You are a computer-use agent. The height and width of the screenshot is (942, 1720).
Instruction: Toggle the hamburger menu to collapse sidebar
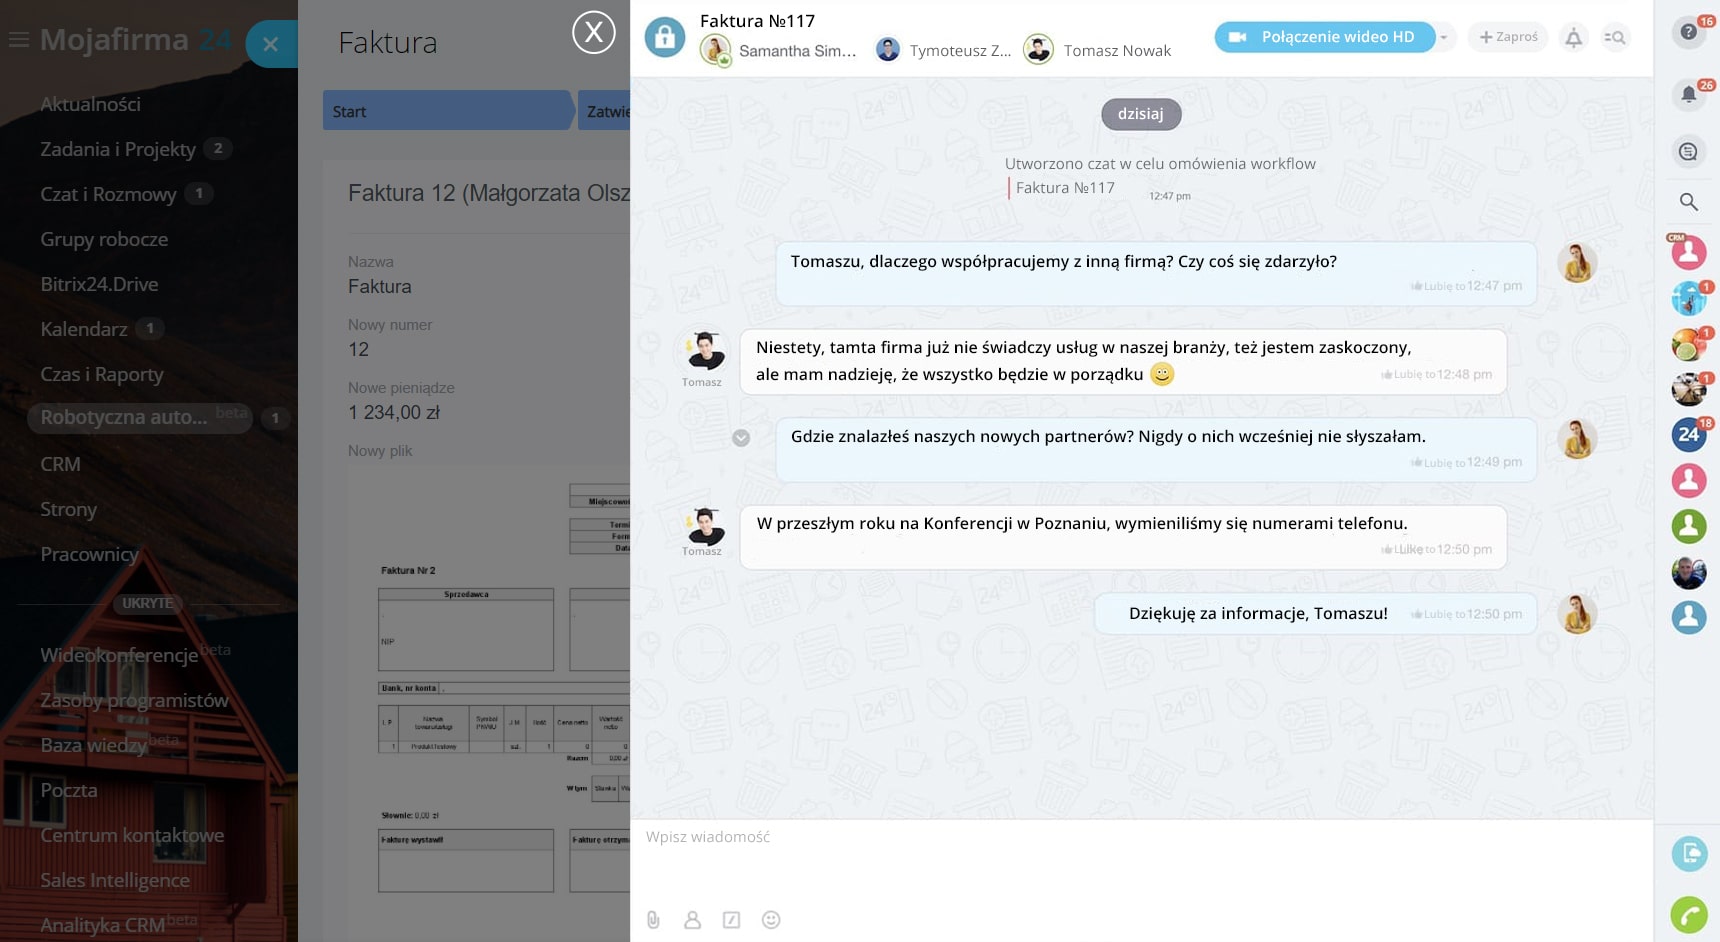pos(19,40)
